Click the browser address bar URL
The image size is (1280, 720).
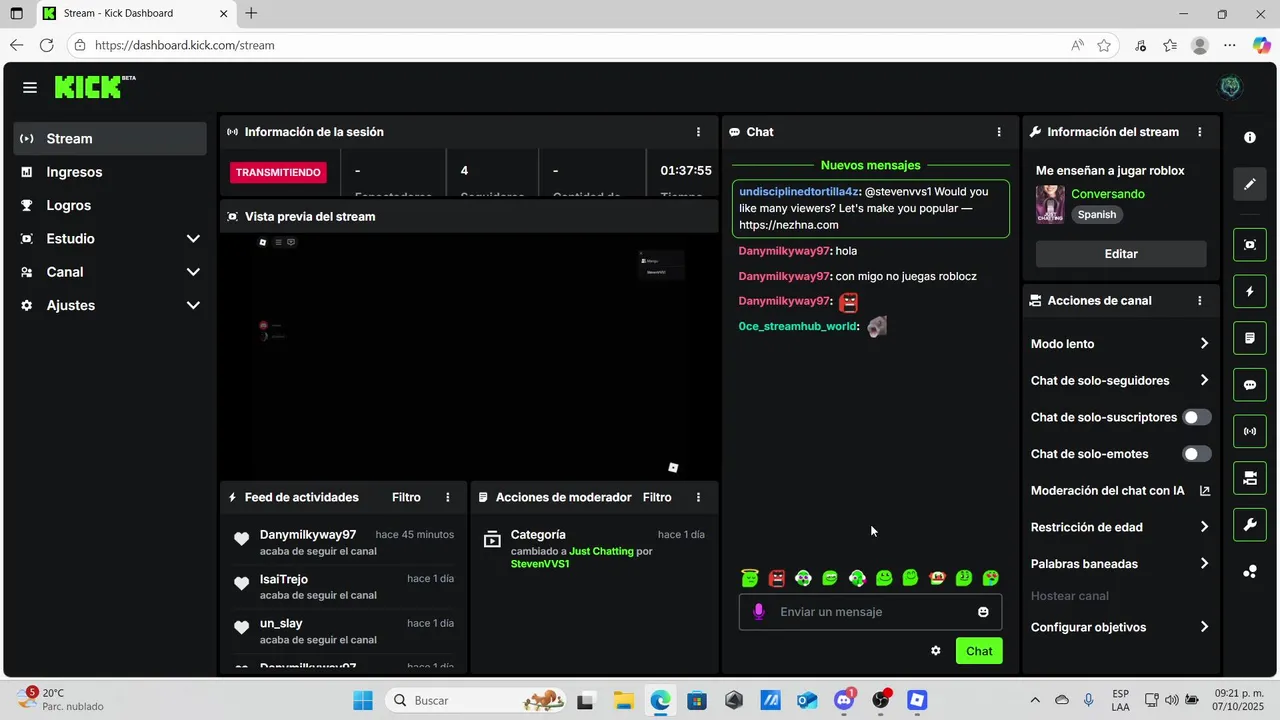click(x=185, y=45)
